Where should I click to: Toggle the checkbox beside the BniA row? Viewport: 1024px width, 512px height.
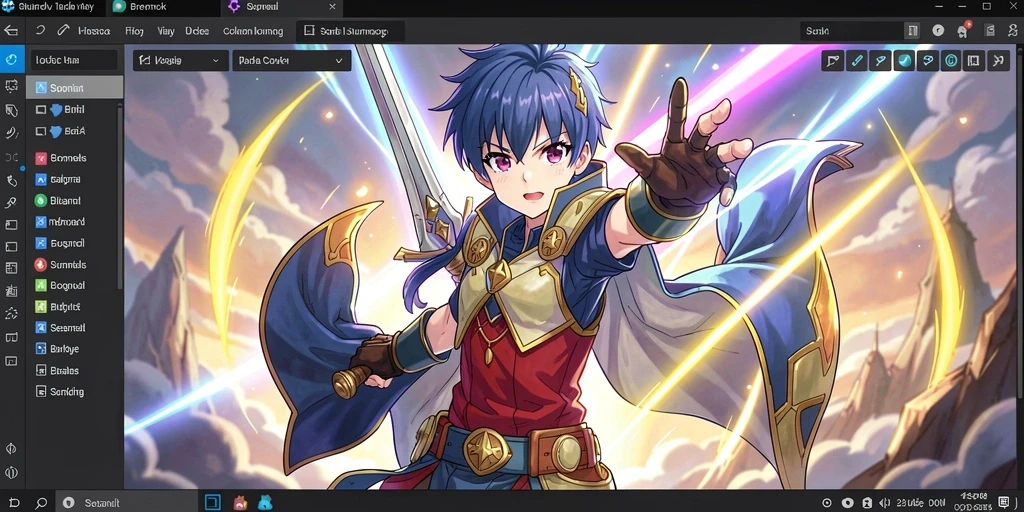click(40, 131)
